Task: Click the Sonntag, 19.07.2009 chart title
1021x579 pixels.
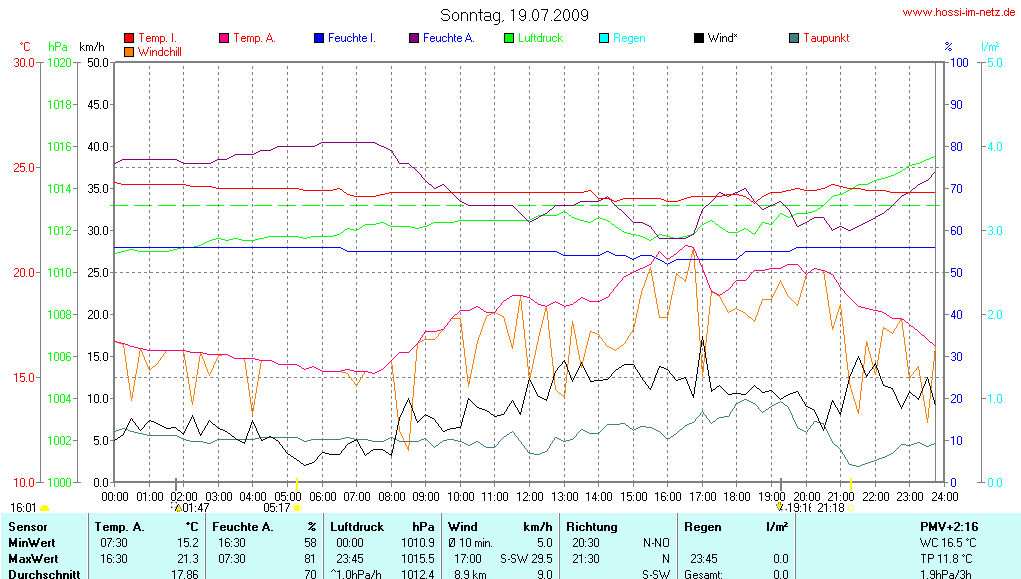Action: [514, 15]
